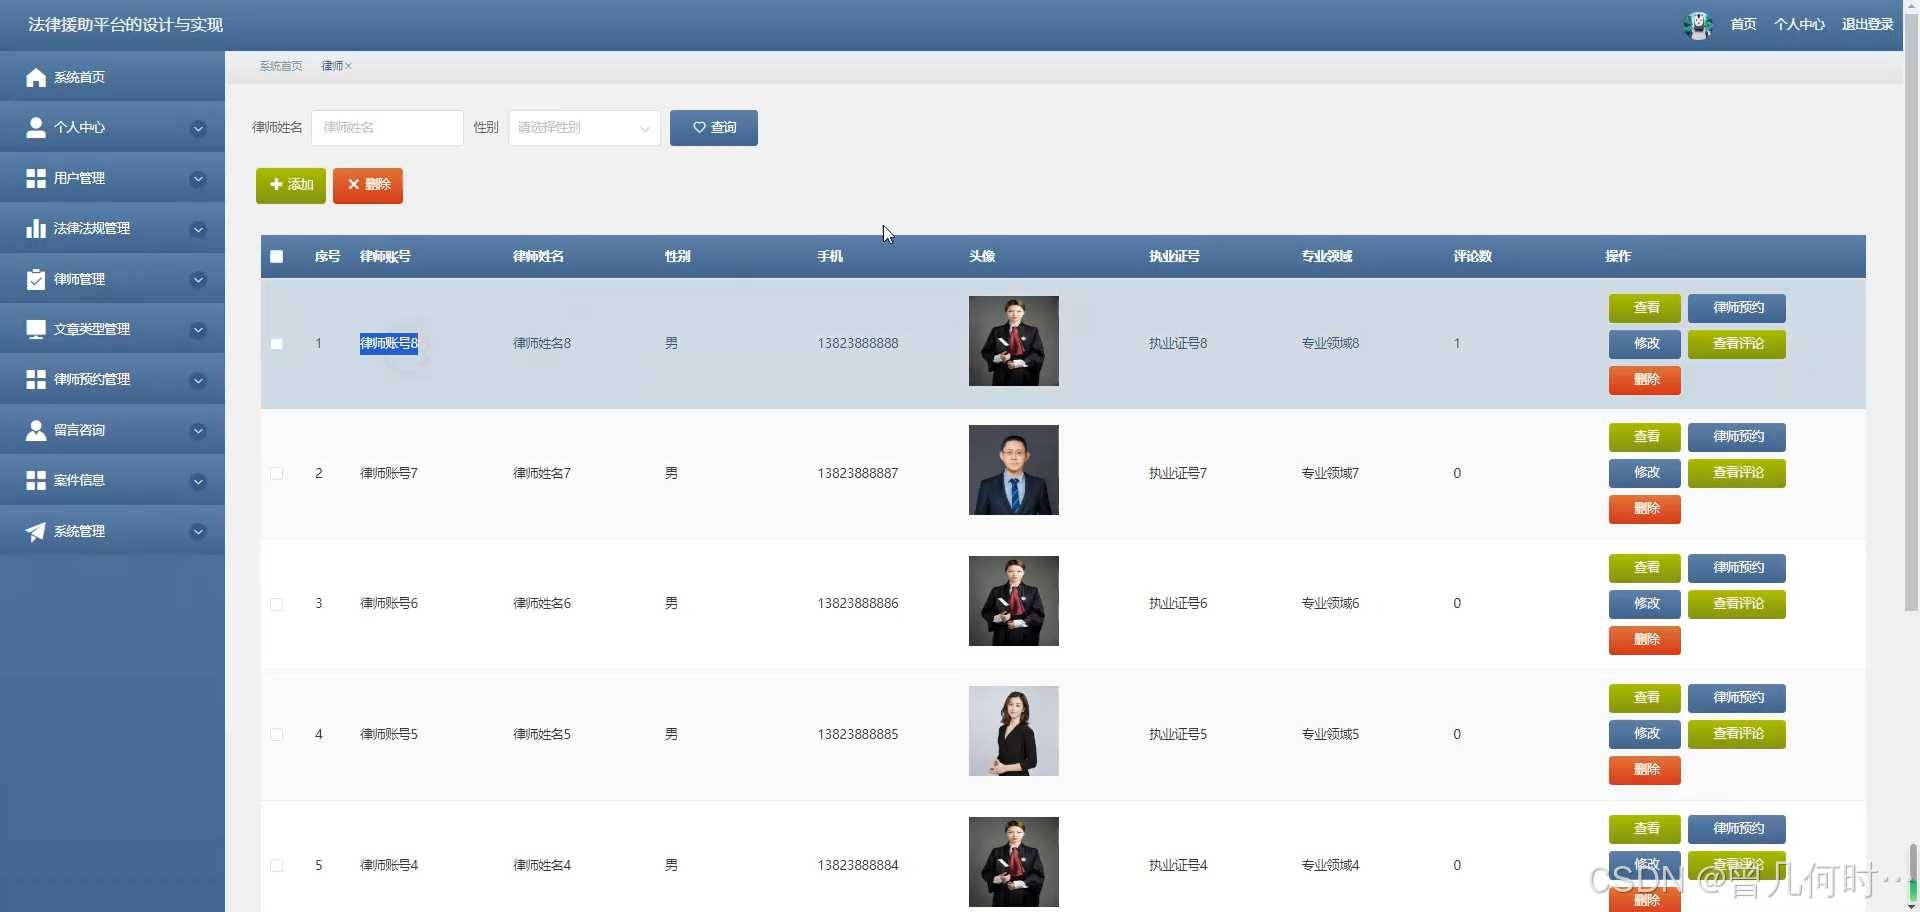Image resolution: width=1920 pixels, height=912 pixels.
Task: Click 查看评论 for 律师账号7
Action: click(1737, 473)
